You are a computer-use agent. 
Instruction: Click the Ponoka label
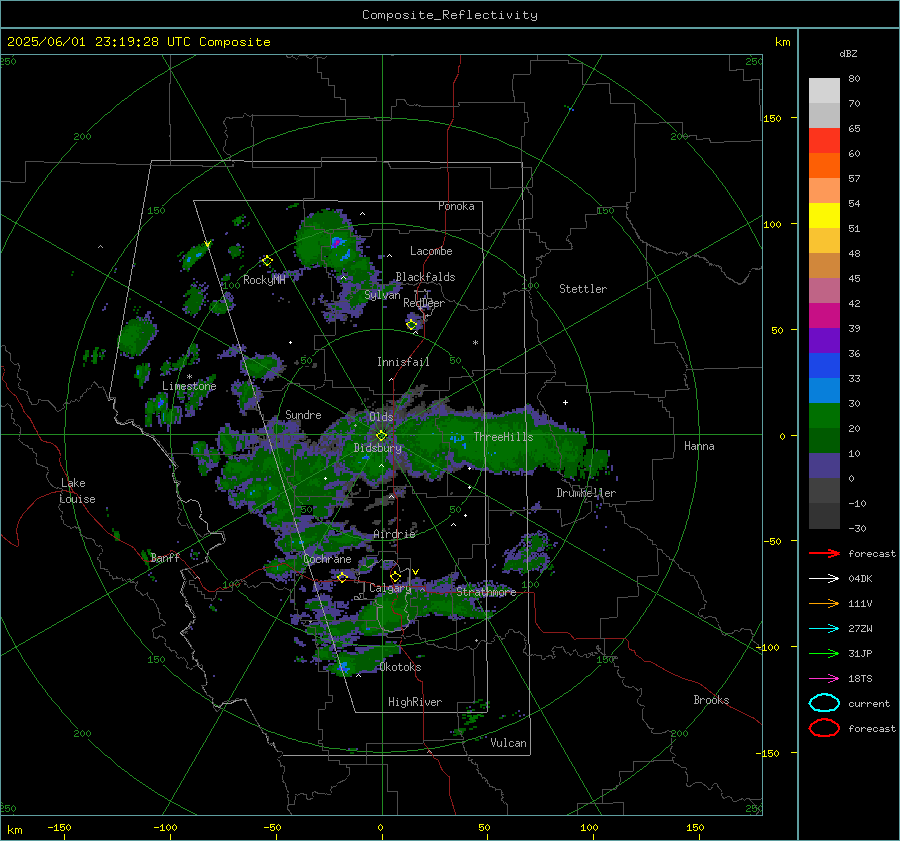(x=456, y=207)
